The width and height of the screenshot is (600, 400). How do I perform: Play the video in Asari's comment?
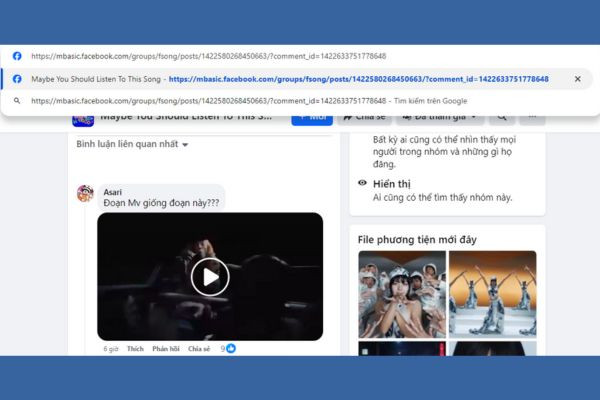pos(210,277)
